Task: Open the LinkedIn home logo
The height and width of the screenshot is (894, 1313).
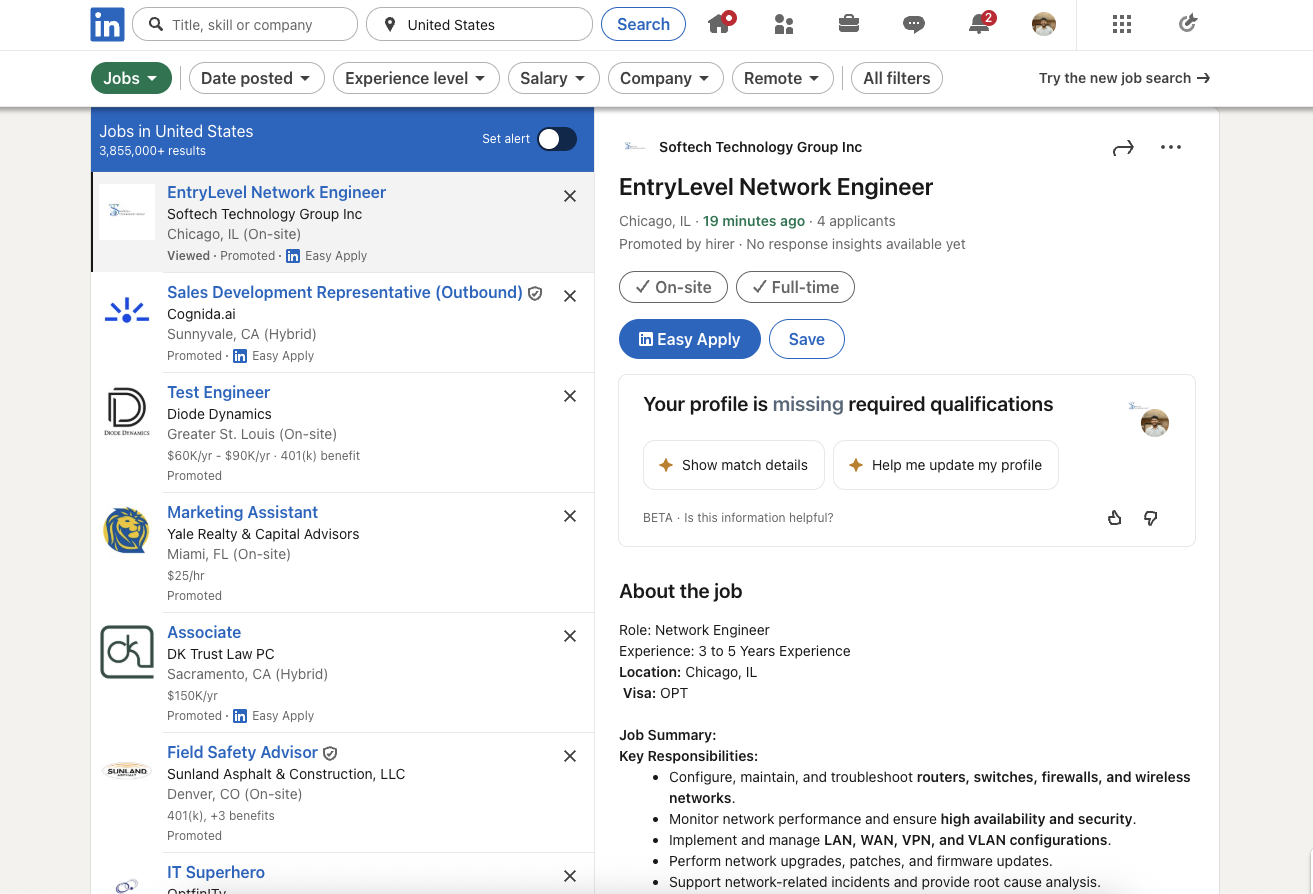Action: 108,24
